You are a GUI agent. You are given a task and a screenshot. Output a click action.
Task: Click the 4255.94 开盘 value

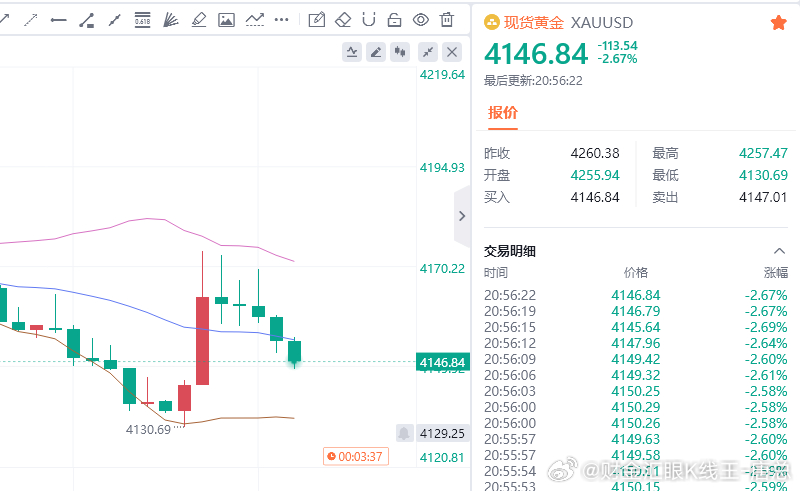pos(595,175)
